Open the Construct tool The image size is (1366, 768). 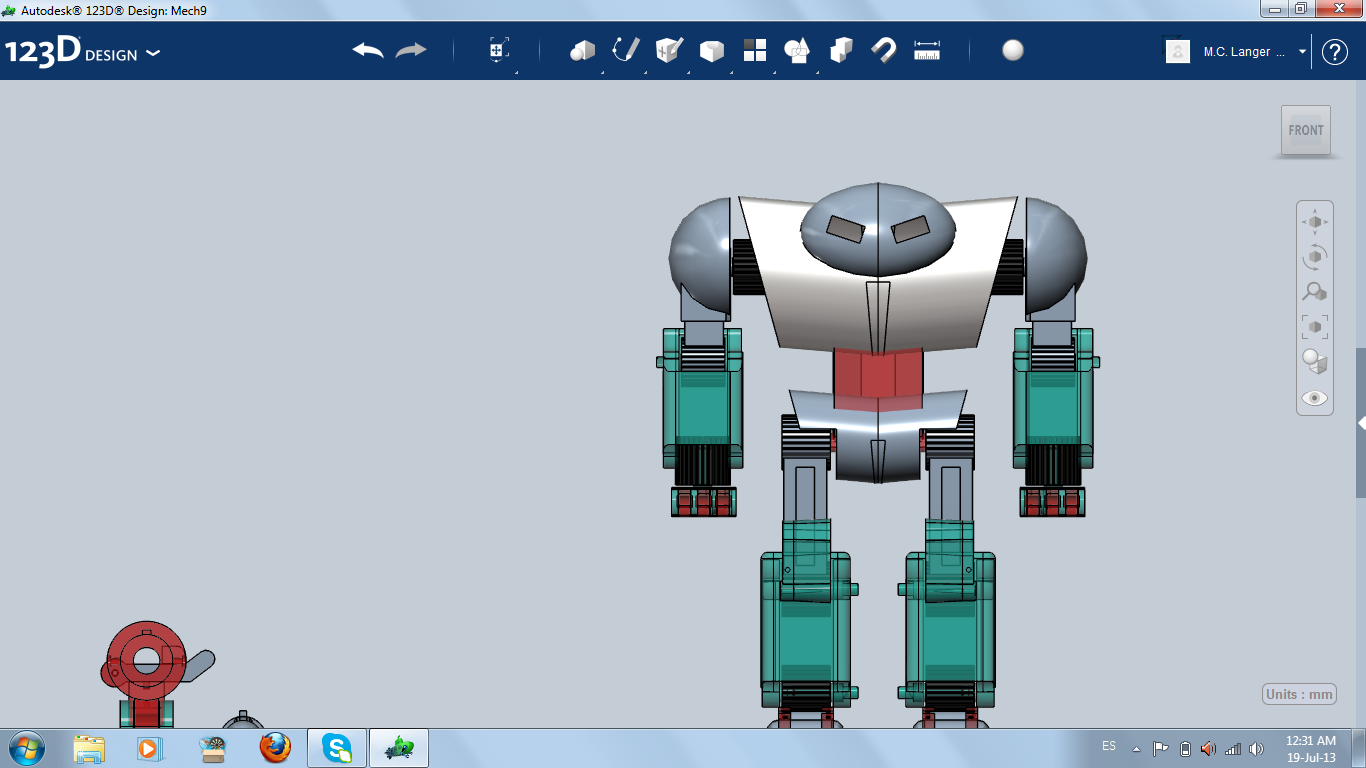(x=669, y=50)
